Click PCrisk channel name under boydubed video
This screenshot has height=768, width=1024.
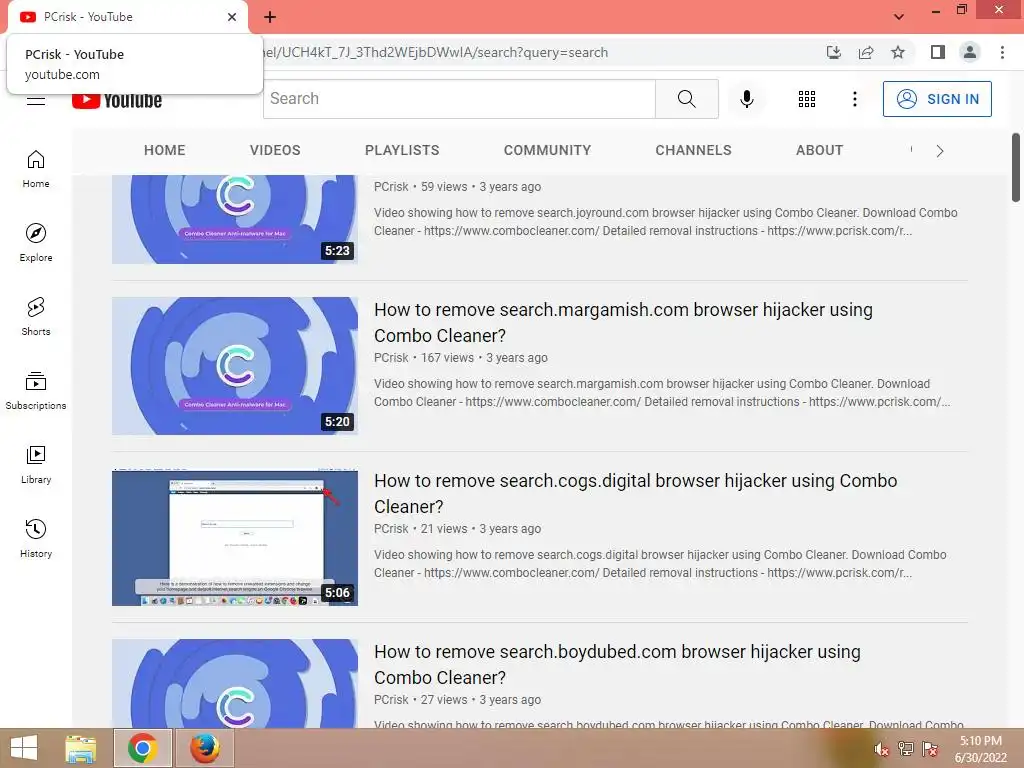(x=391, y=700)
